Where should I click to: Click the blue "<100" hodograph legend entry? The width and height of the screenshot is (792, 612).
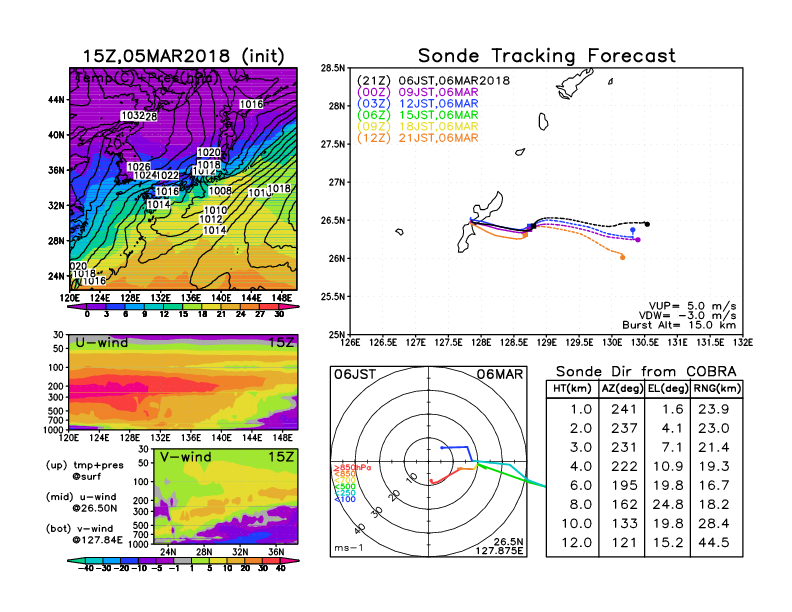click(344, 499)
